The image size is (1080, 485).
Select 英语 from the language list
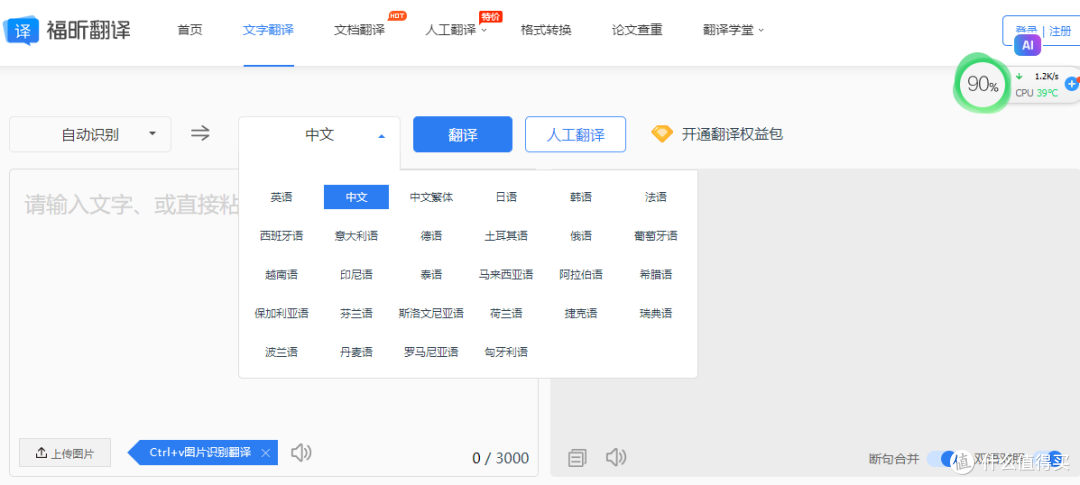click(282, 197)
